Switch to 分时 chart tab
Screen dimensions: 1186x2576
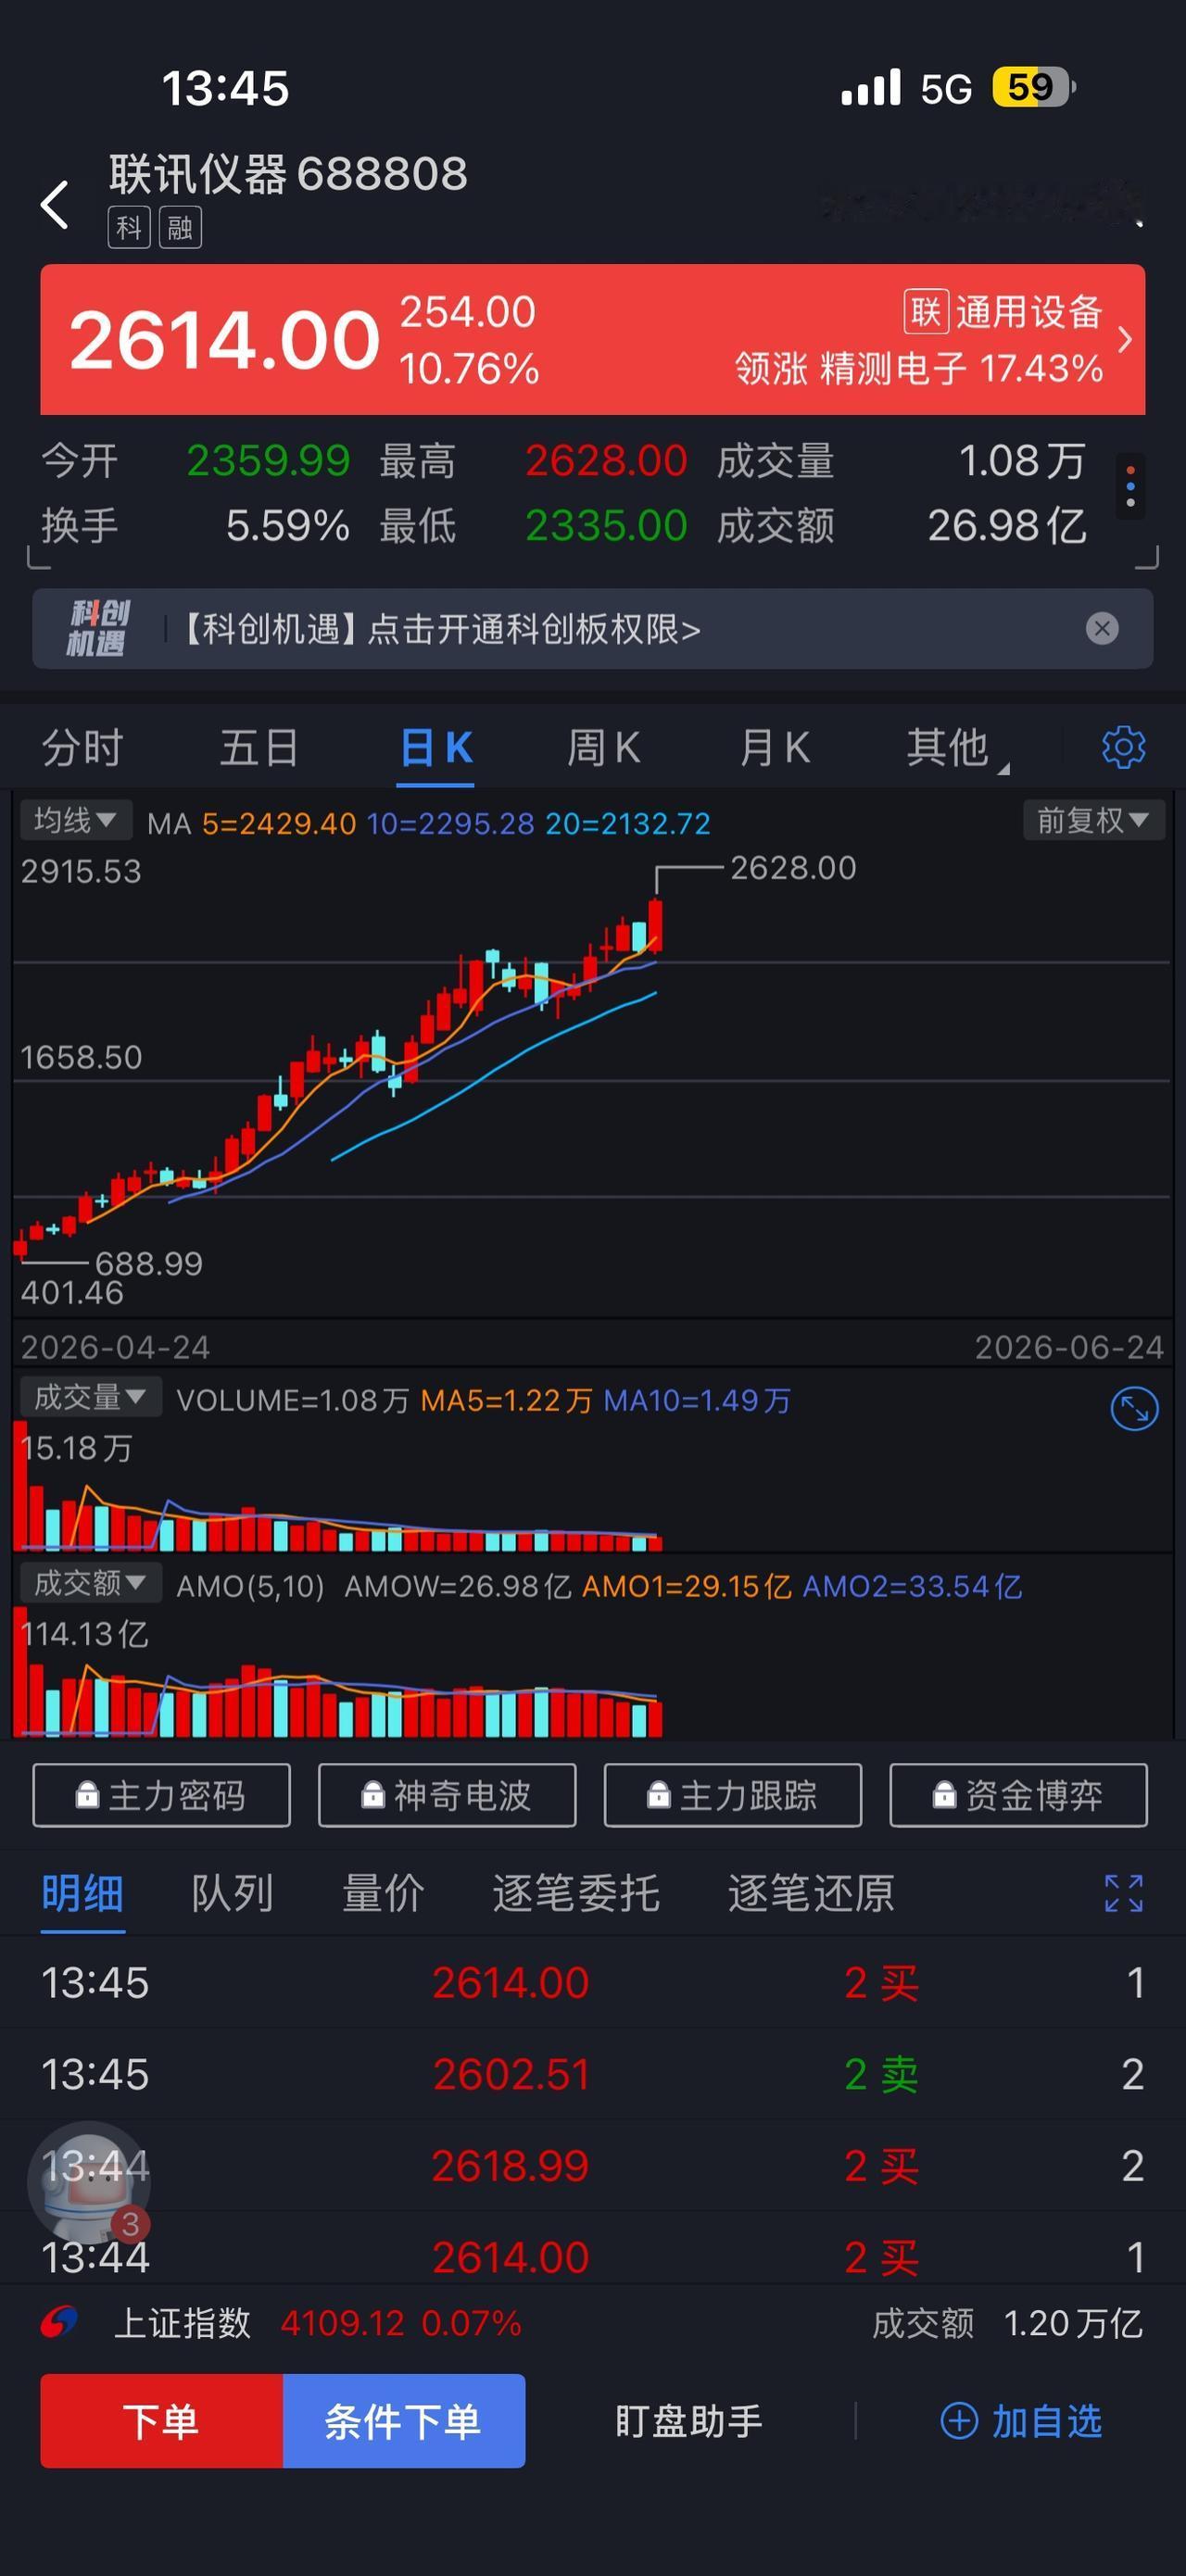tap(82, 747)
